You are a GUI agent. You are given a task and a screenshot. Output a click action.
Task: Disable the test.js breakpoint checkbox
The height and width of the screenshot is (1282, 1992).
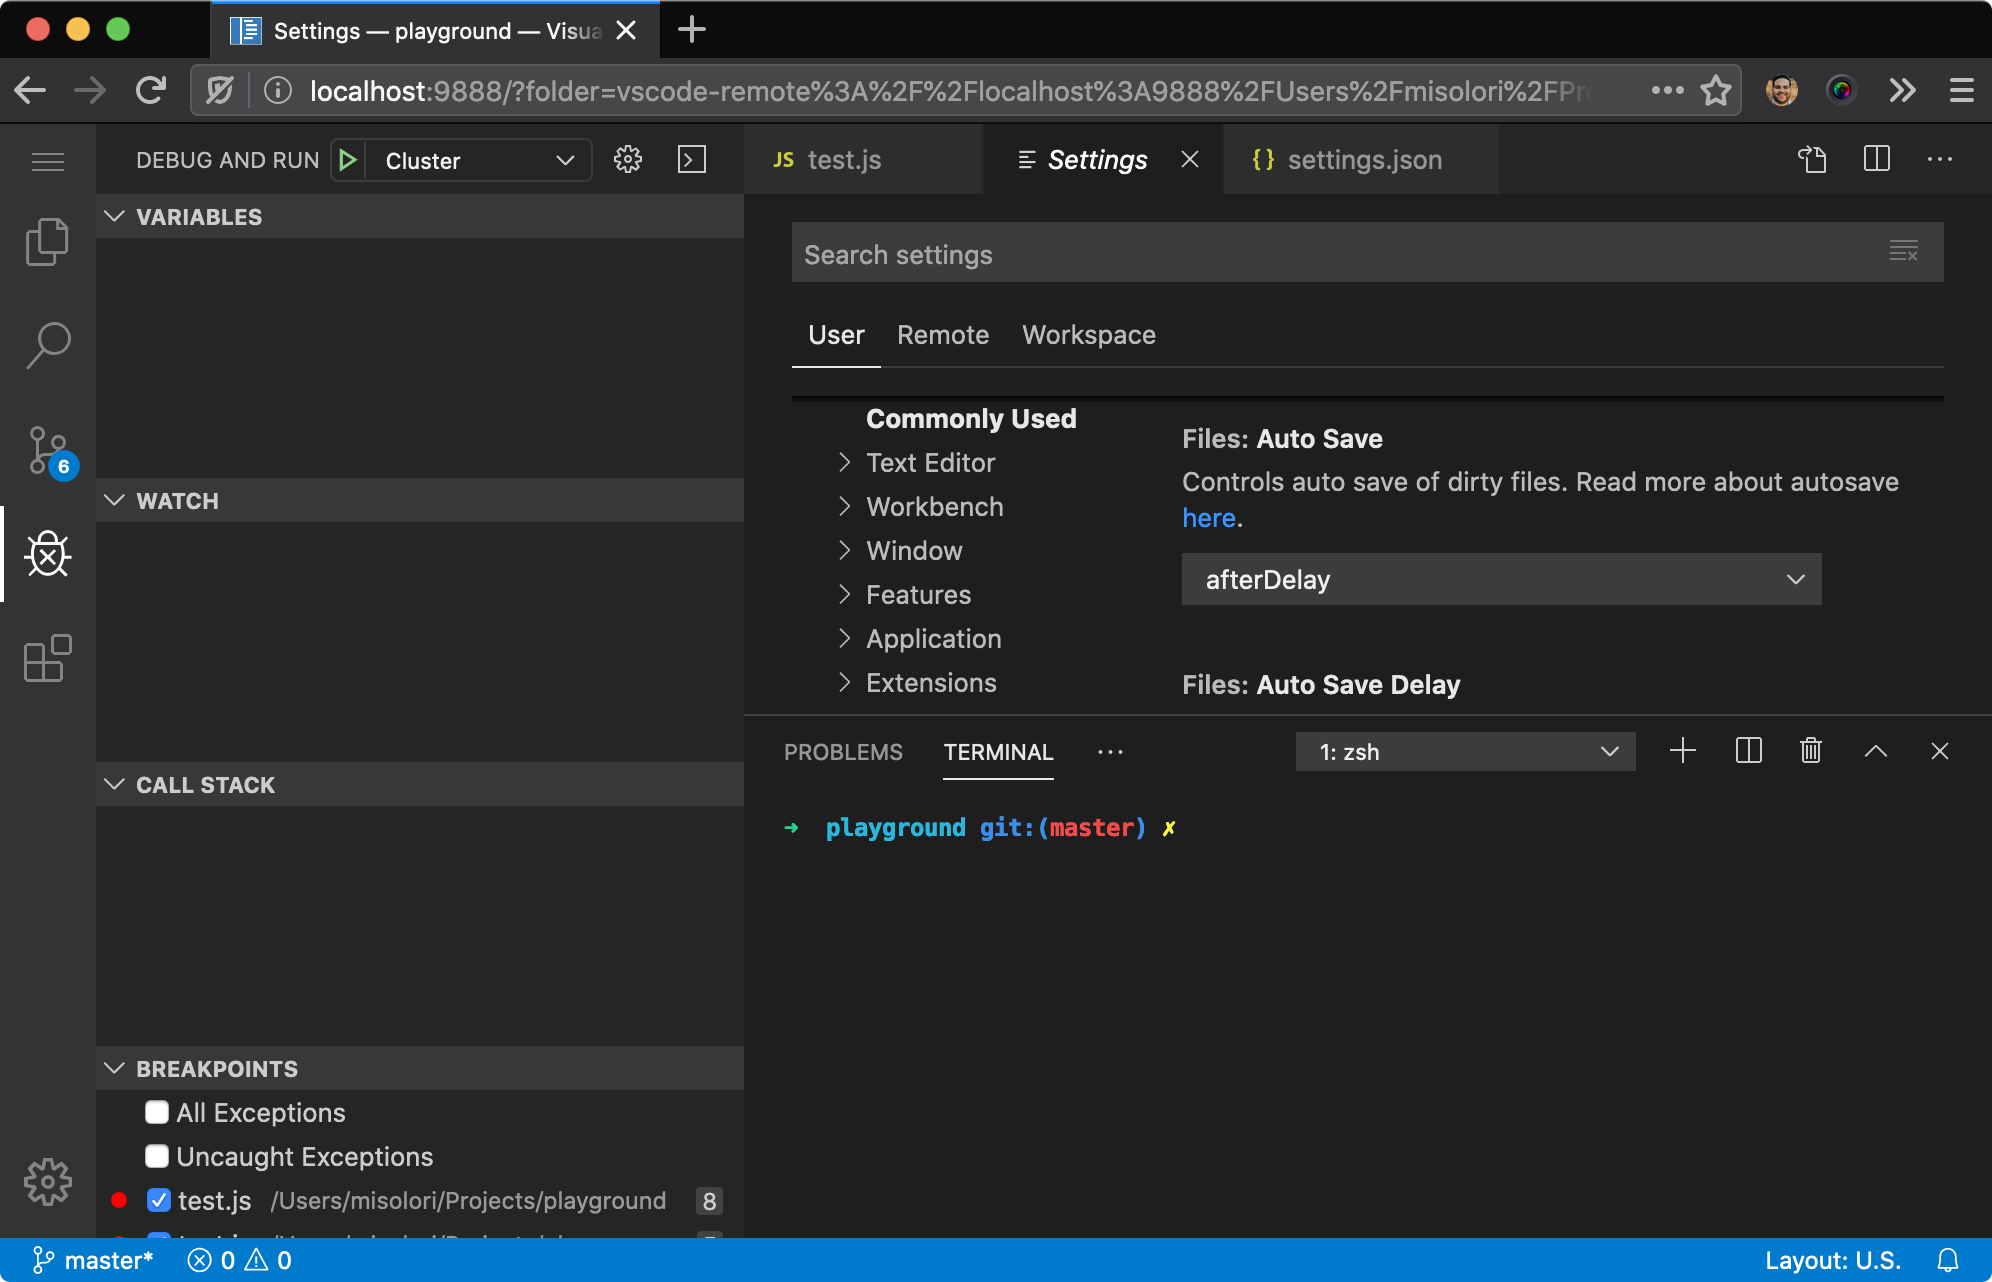coord(159,1200)
